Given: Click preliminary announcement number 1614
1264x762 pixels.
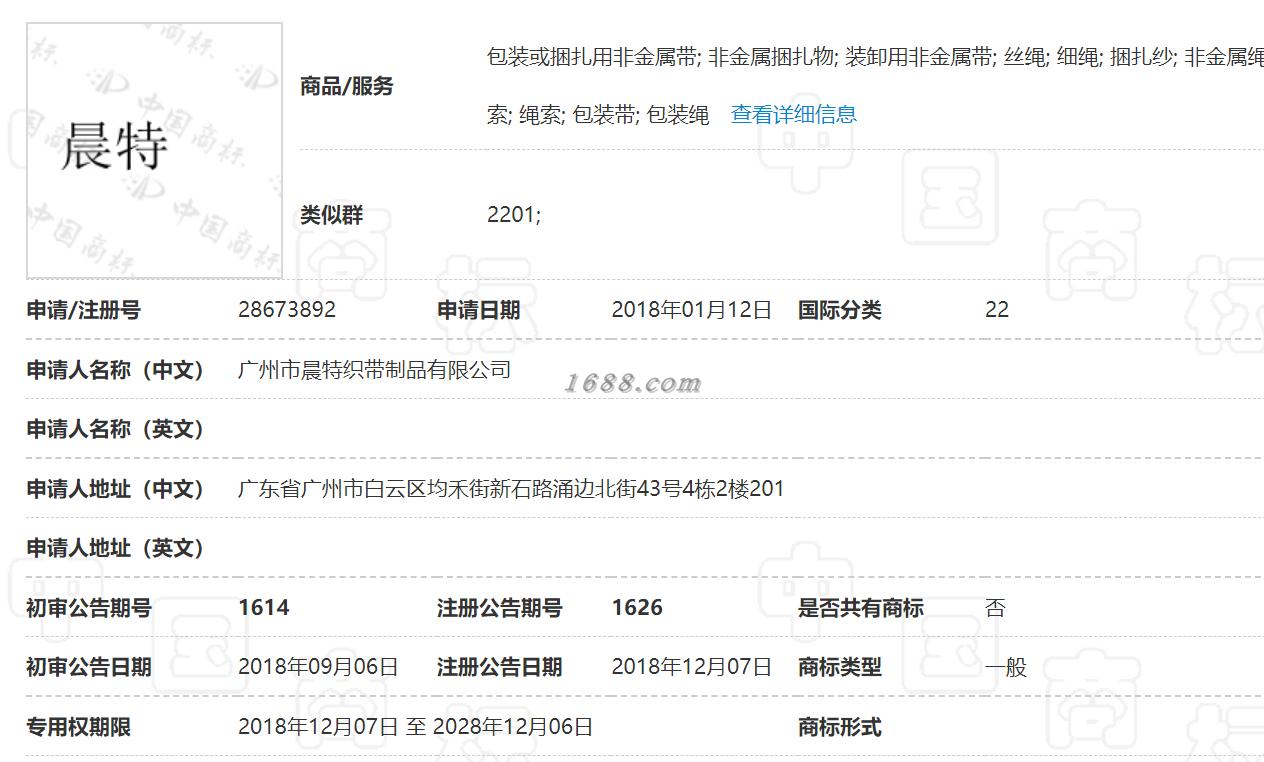Looking at the screenshot, I should tap(264, 608).
